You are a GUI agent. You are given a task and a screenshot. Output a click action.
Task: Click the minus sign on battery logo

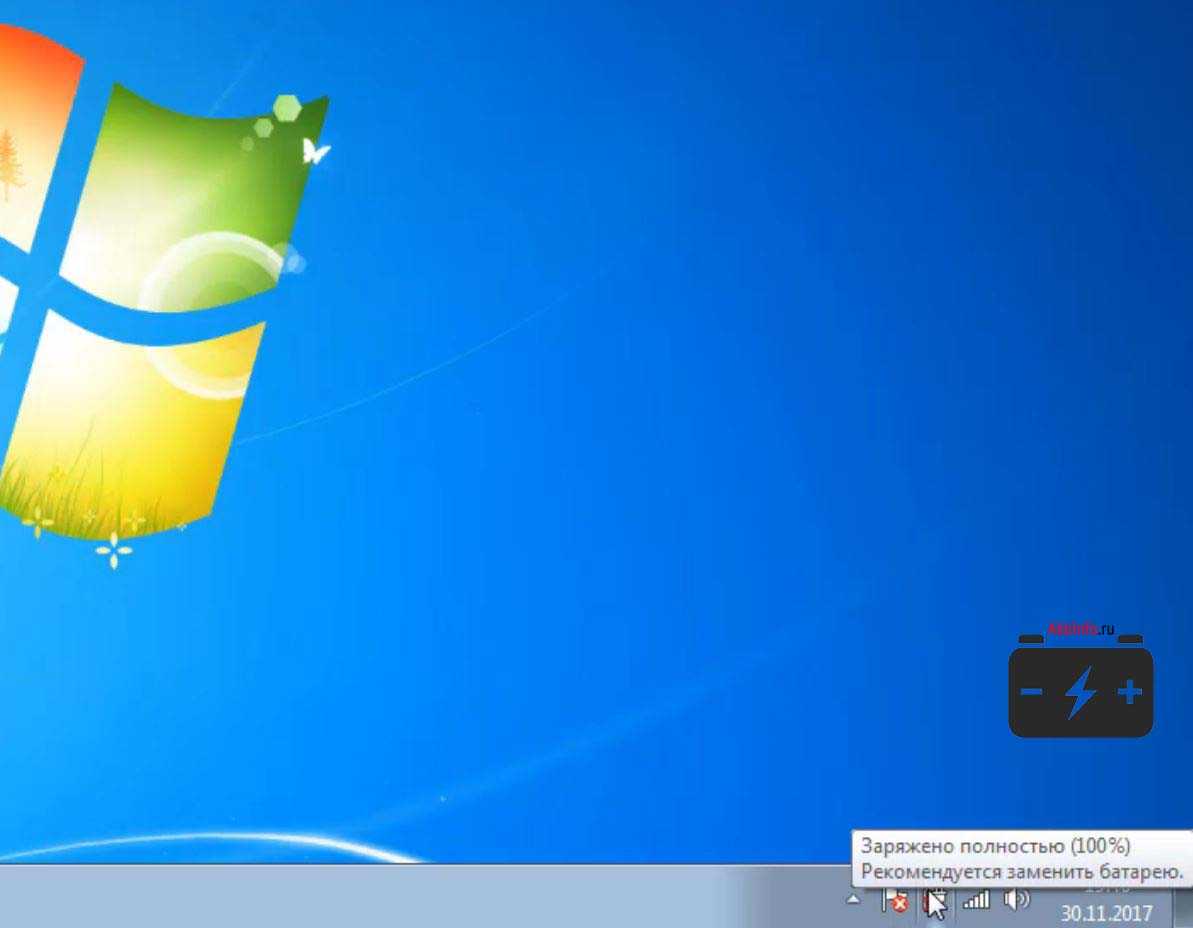pos(1031,692)
